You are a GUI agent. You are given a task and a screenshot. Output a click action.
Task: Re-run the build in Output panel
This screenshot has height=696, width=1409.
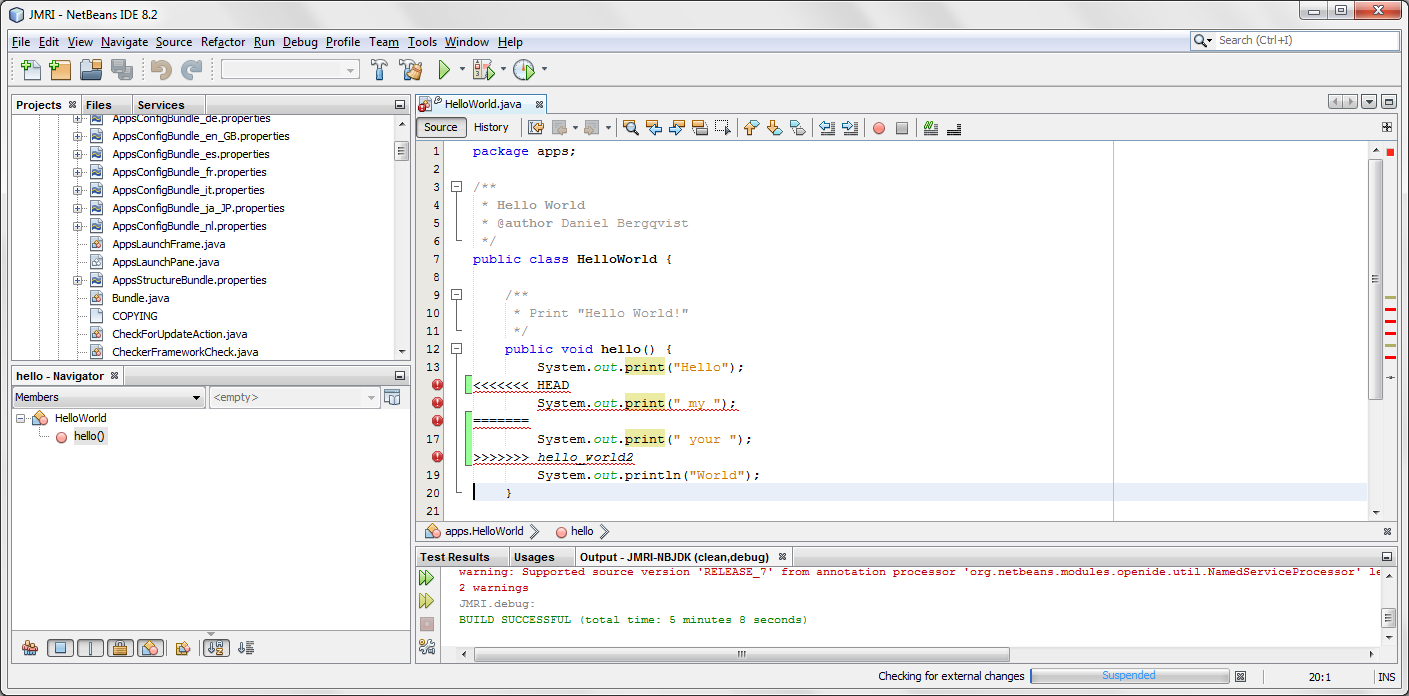click(427, 578)
